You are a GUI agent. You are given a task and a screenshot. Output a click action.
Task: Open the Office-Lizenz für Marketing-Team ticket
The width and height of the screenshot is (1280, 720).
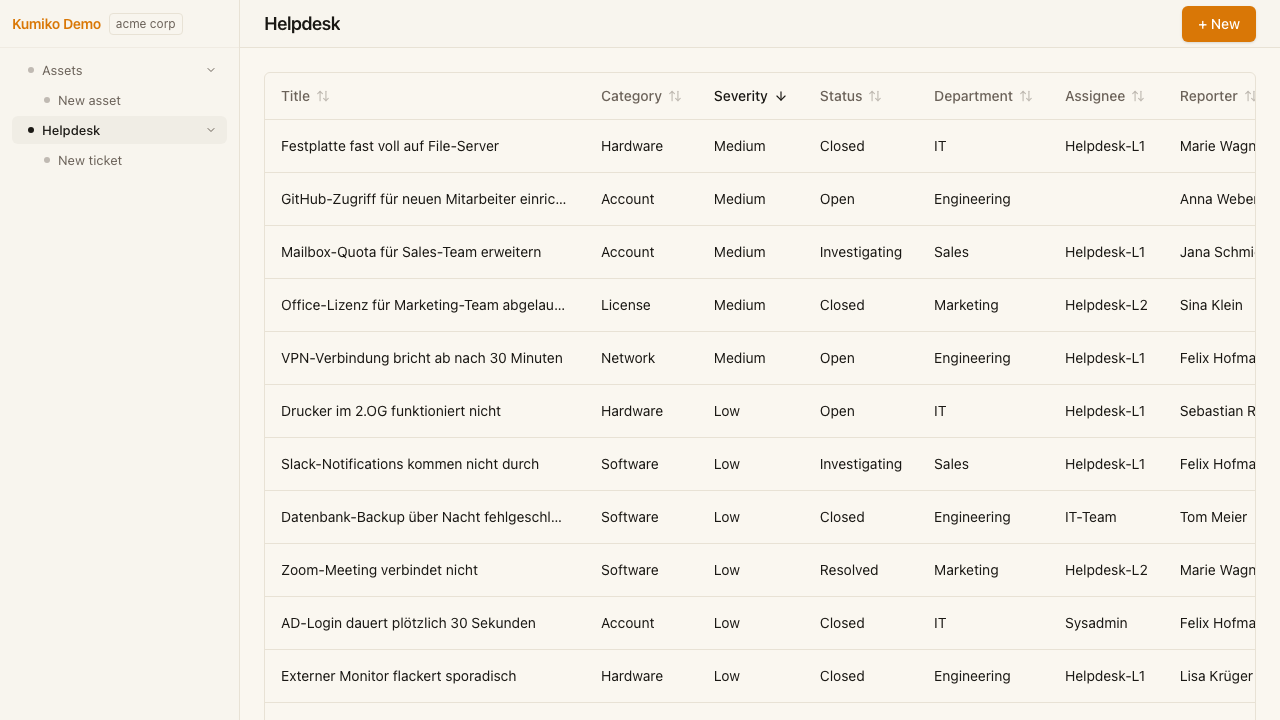click(x=423, y=305)
